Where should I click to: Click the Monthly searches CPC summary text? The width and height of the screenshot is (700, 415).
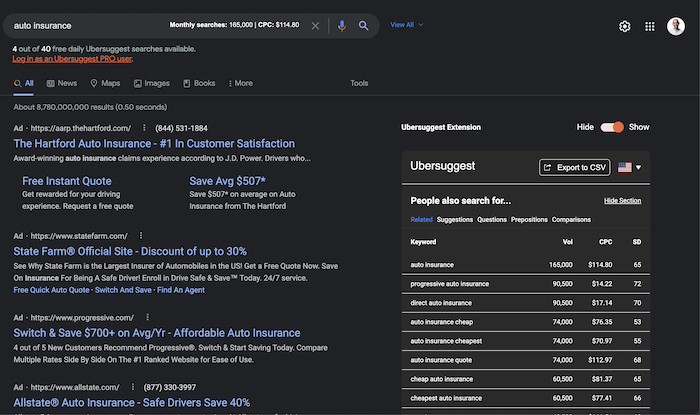[x=234, y=25]
